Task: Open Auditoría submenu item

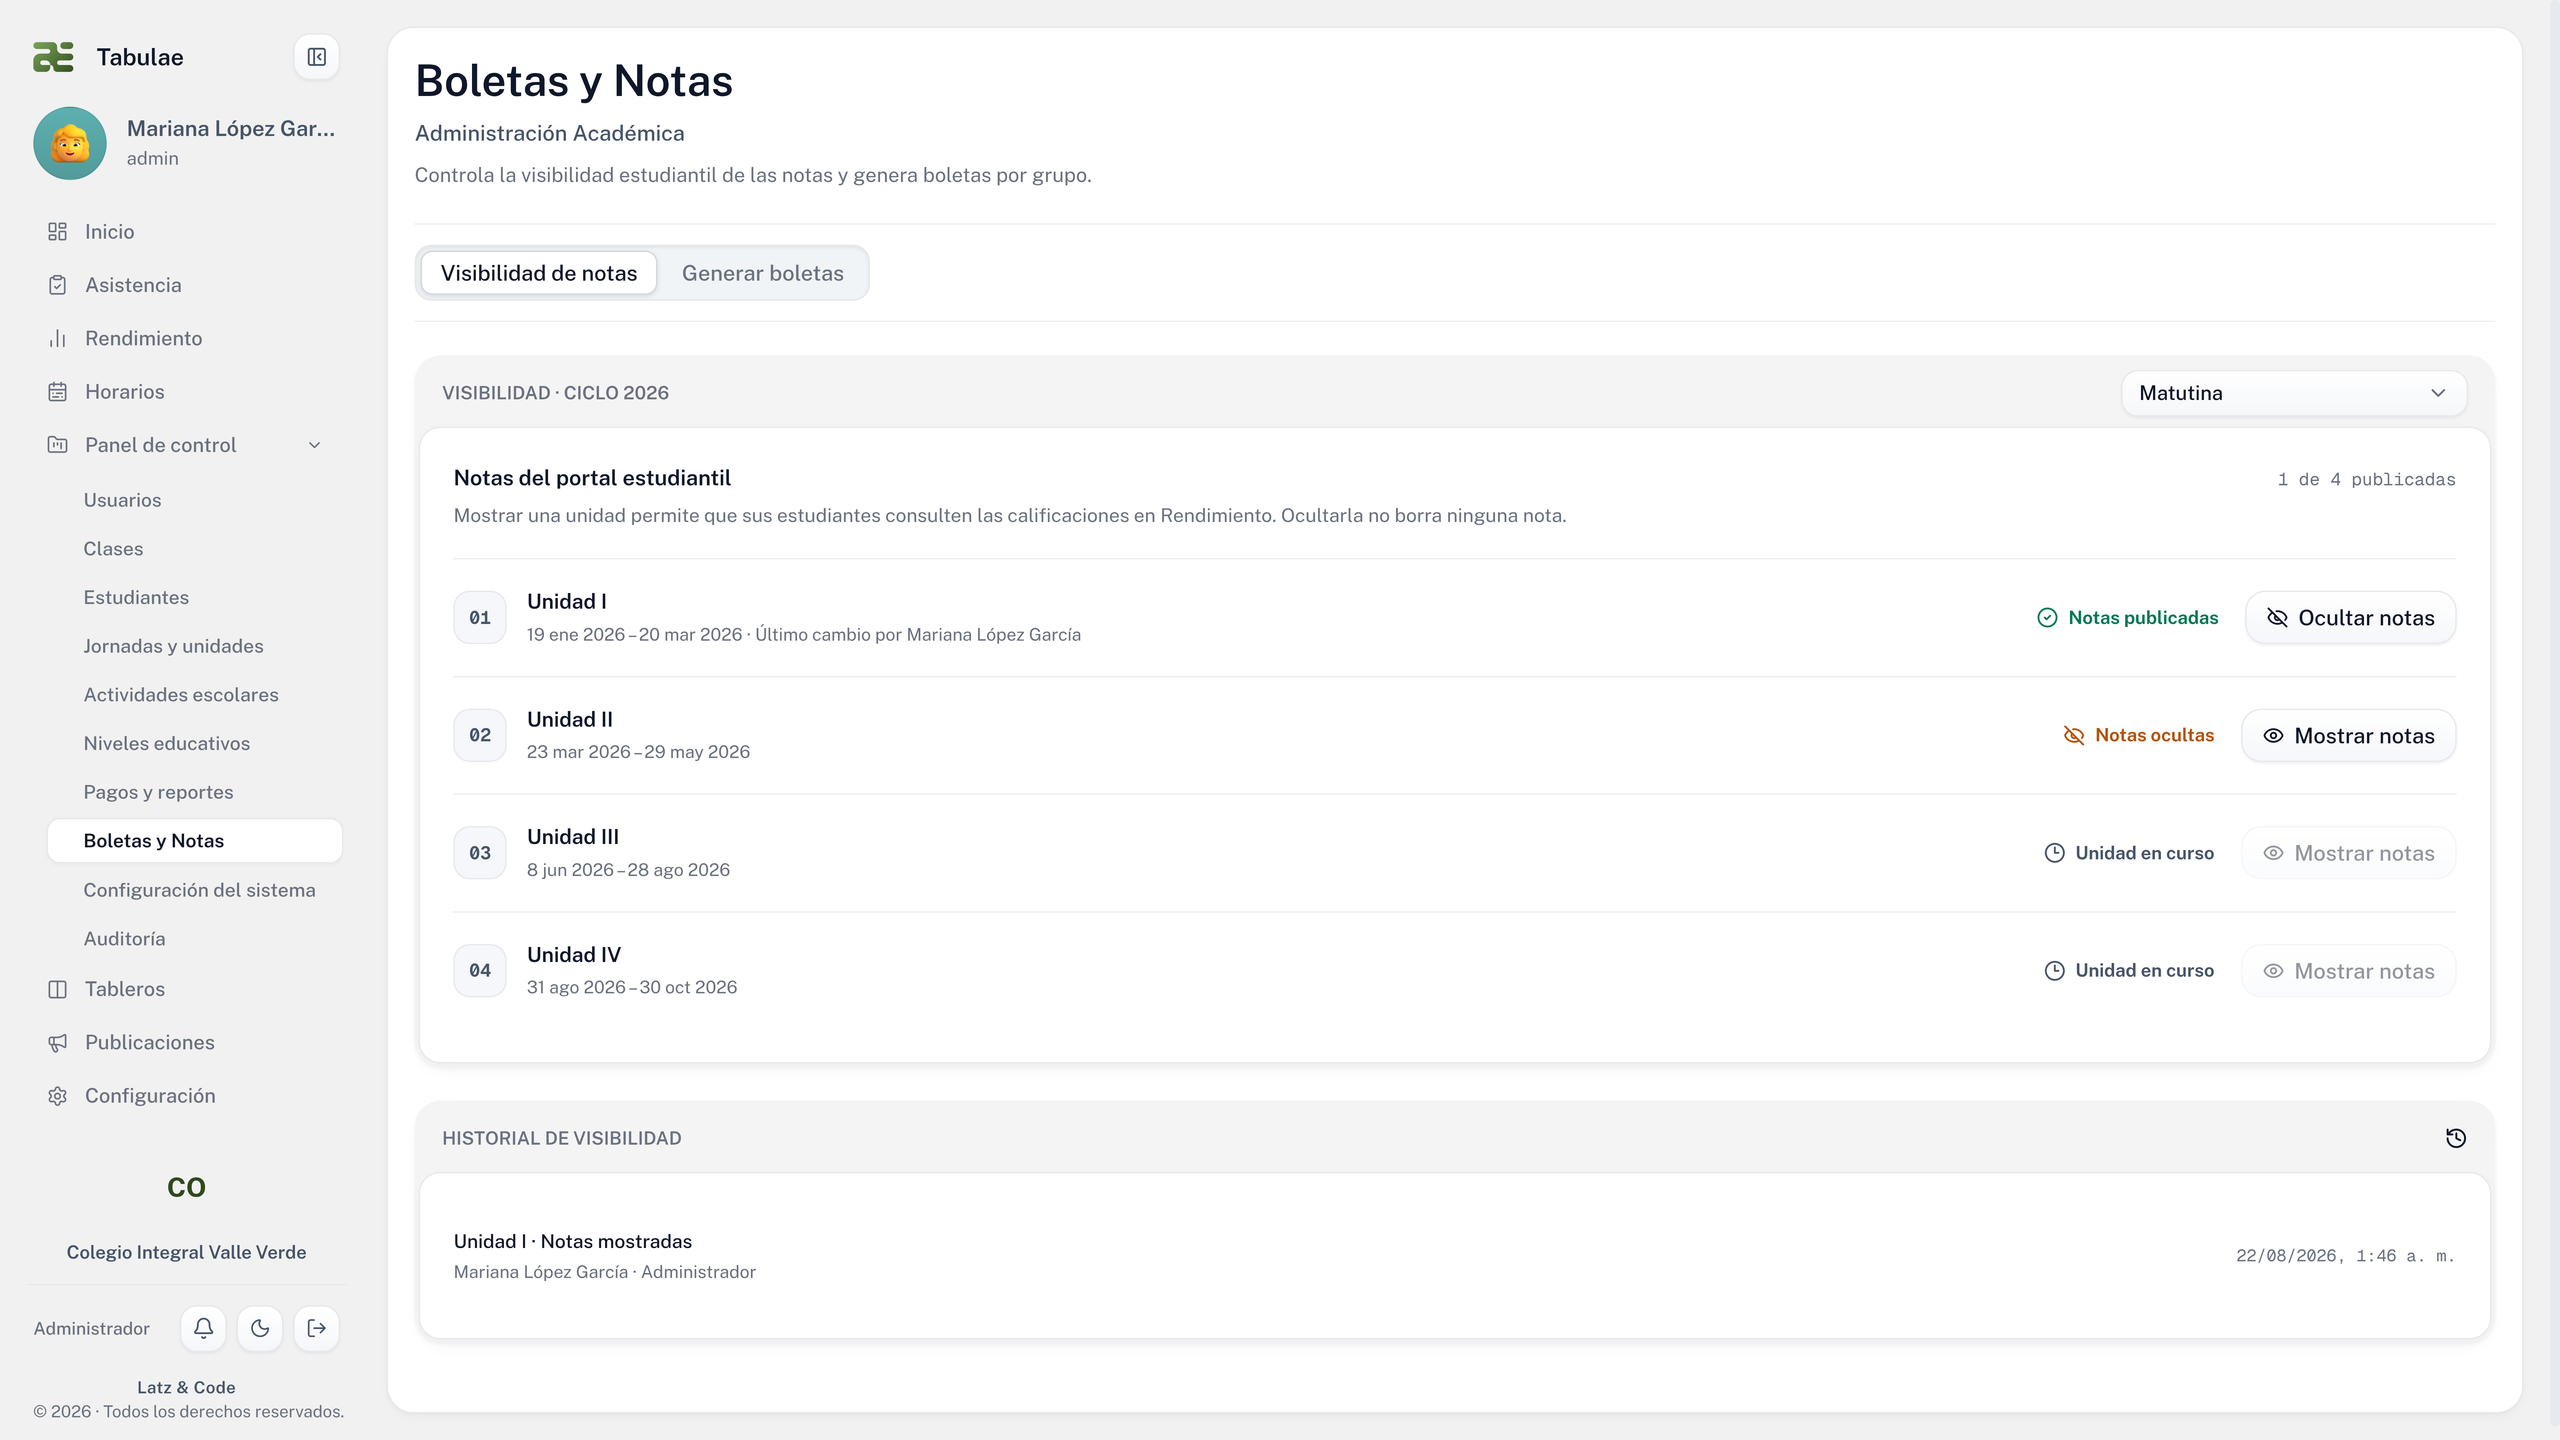Action: point(194,939)
